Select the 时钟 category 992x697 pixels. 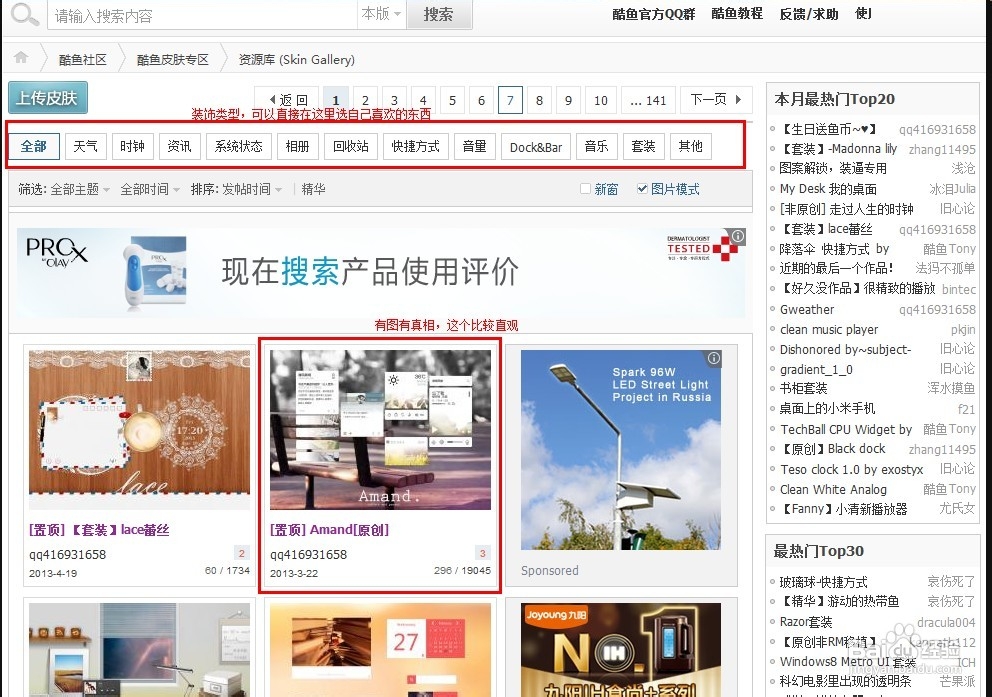click(x=133, y=146)
